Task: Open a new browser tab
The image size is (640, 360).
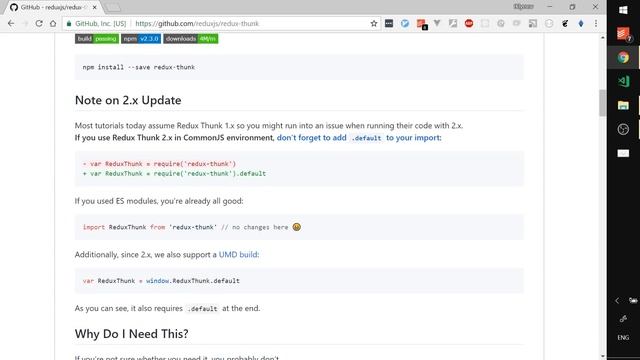Action: (112, 7)
